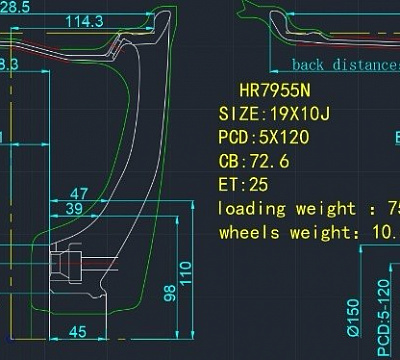The width and height of the screenshot is (400, 360).
Task: Click the SIZE:19X10J text
Action: coord(274,114)
